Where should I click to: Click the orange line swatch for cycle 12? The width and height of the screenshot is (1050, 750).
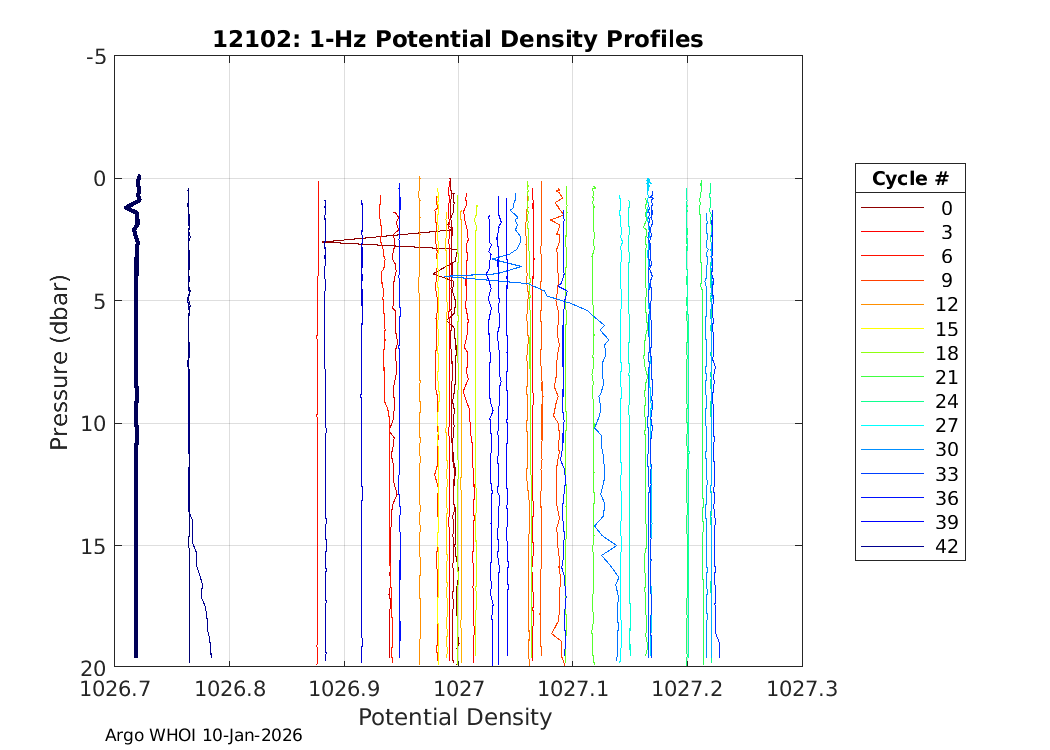click(x=893, y=305)
